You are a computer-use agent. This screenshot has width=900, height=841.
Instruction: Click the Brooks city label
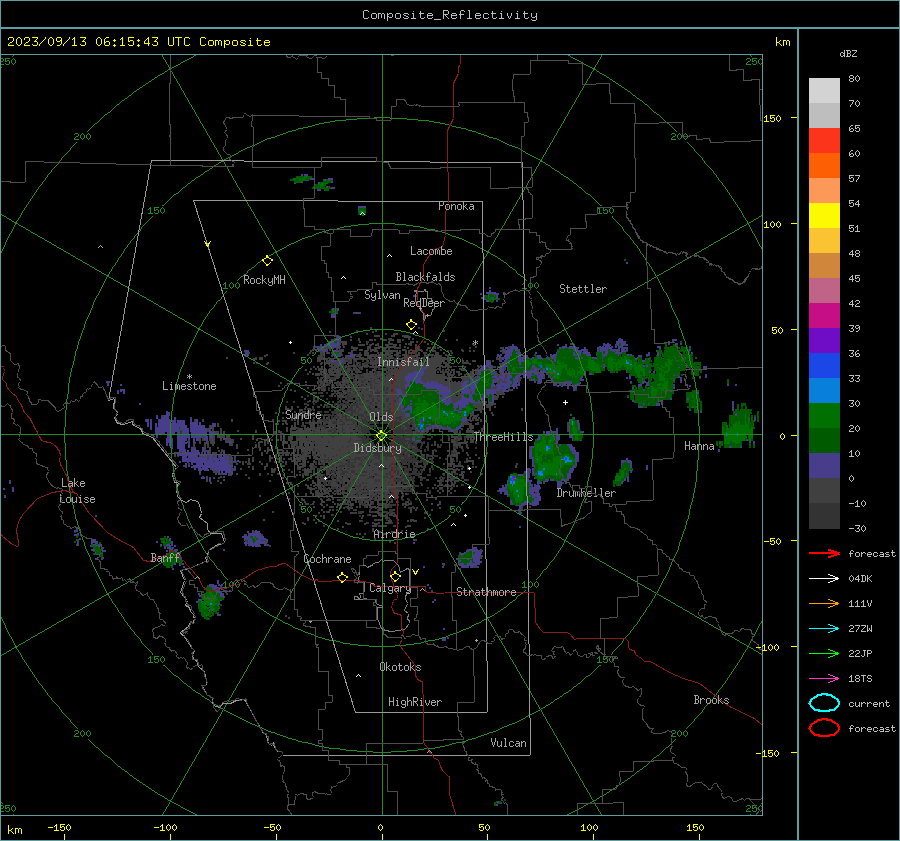[x=711, y=700]
